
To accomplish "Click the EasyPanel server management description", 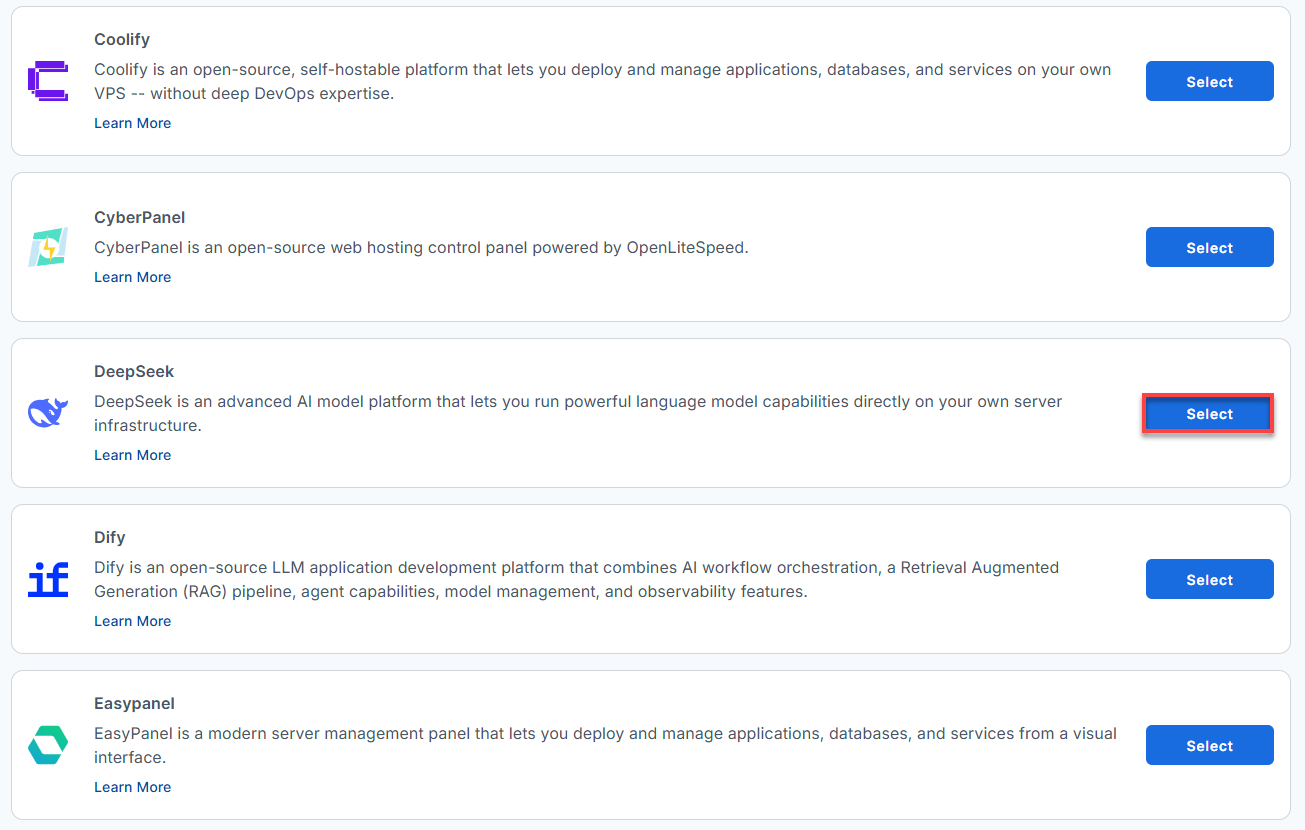I will coord(605,746).
